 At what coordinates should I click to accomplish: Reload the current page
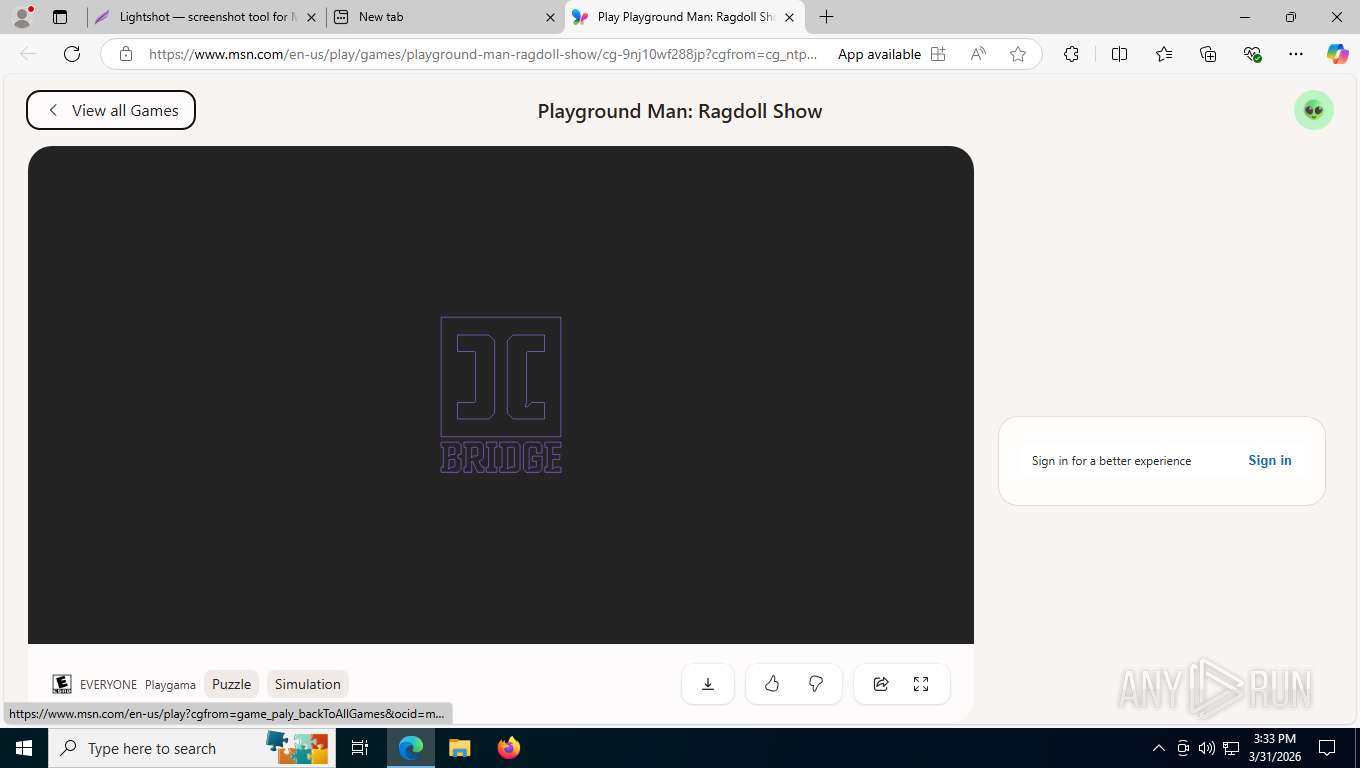click(x=72, y=54)
